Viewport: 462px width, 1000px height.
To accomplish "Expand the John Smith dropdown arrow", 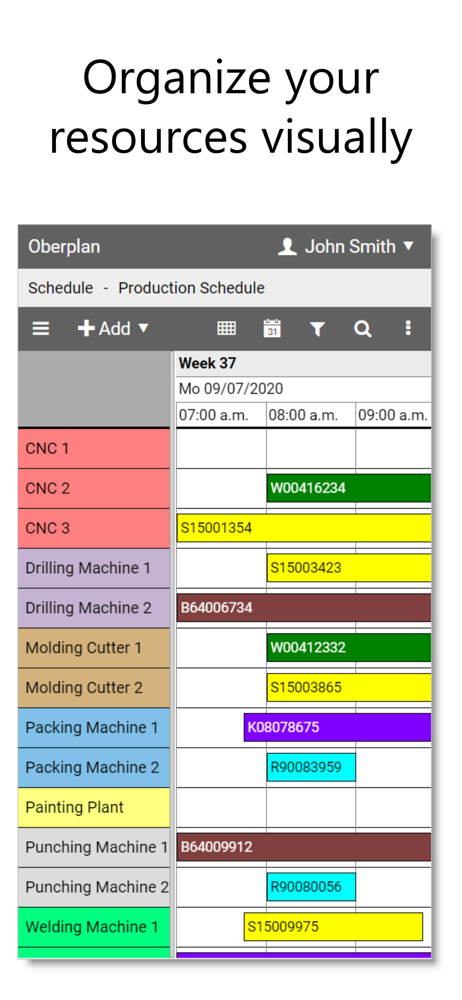I will (x=409, y=246).
